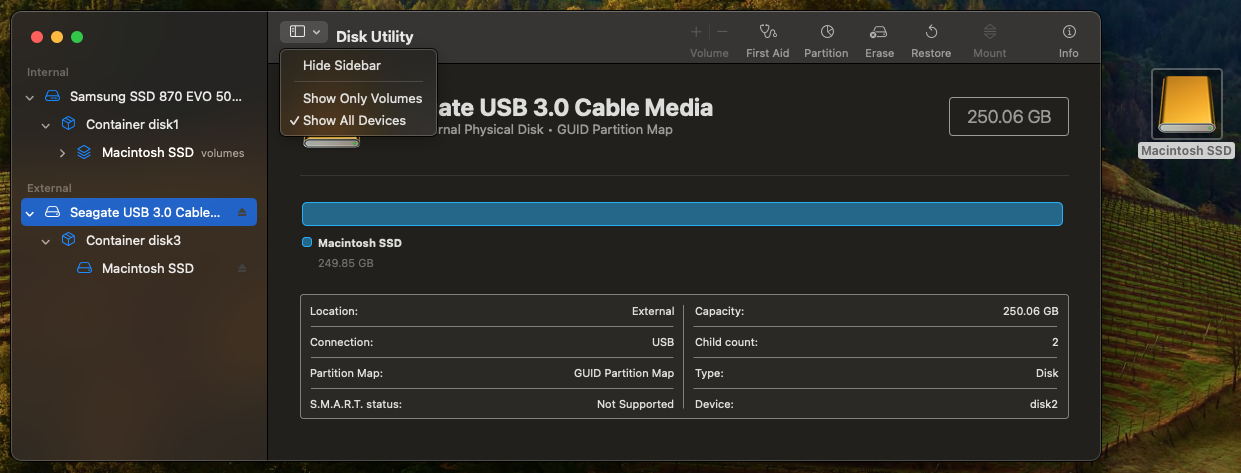1241x473 pixels.
Task: Toggle the sidebar View dropdown button
Action: point(305,32)
